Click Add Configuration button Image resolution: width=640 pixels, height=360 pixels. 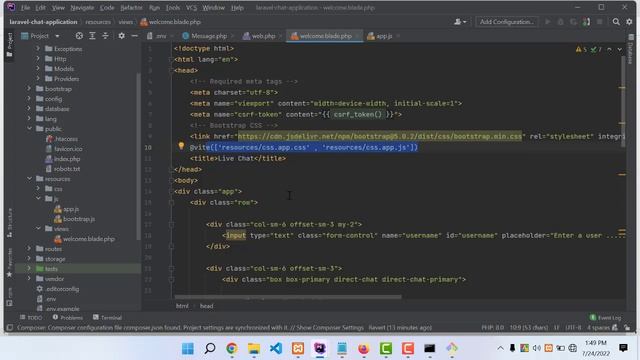point(507,22)
